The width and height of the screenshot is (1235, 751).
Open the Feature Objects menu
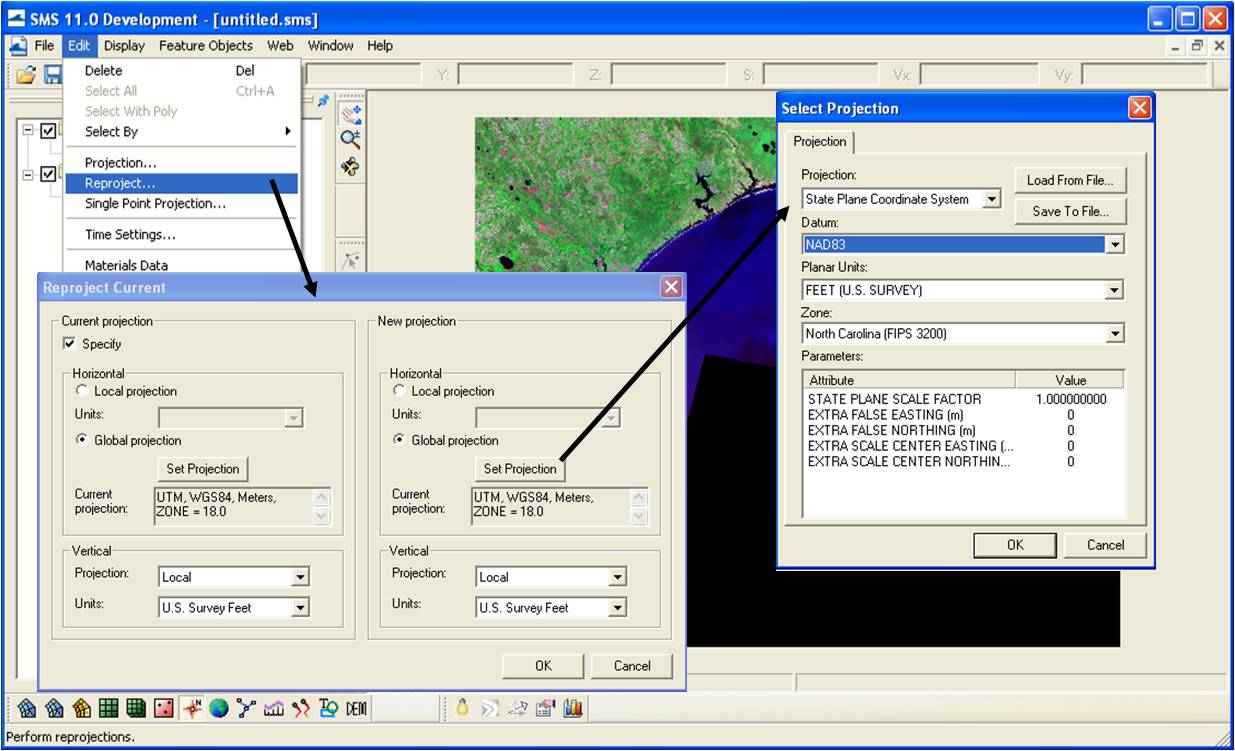[206, 46]
